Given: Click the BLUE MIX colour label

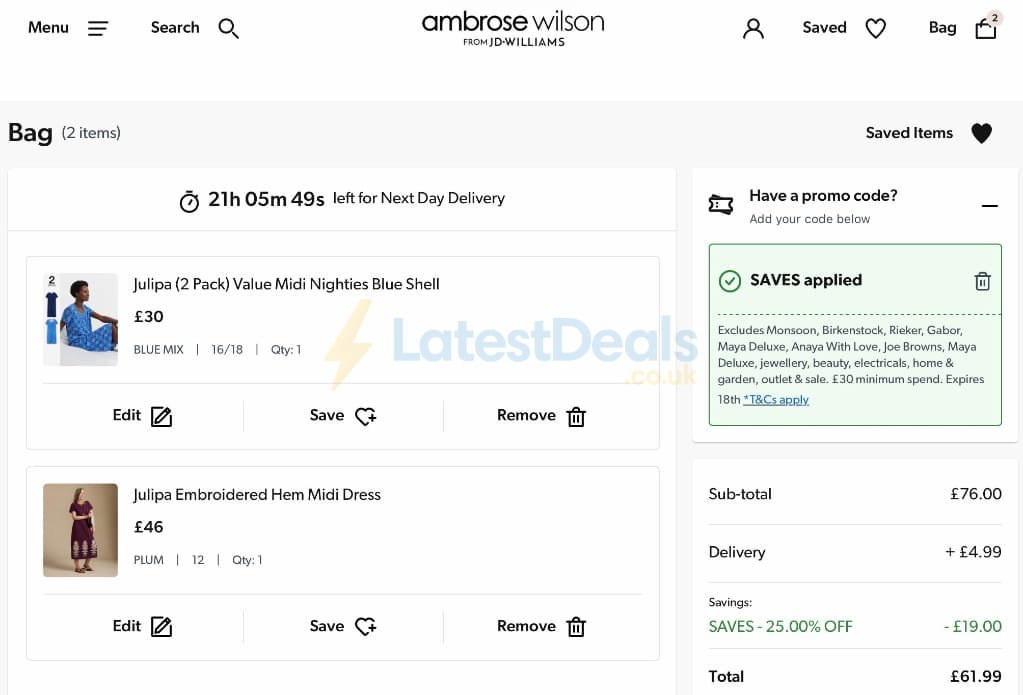Looking at the screenshot, I should pos(159,350).
